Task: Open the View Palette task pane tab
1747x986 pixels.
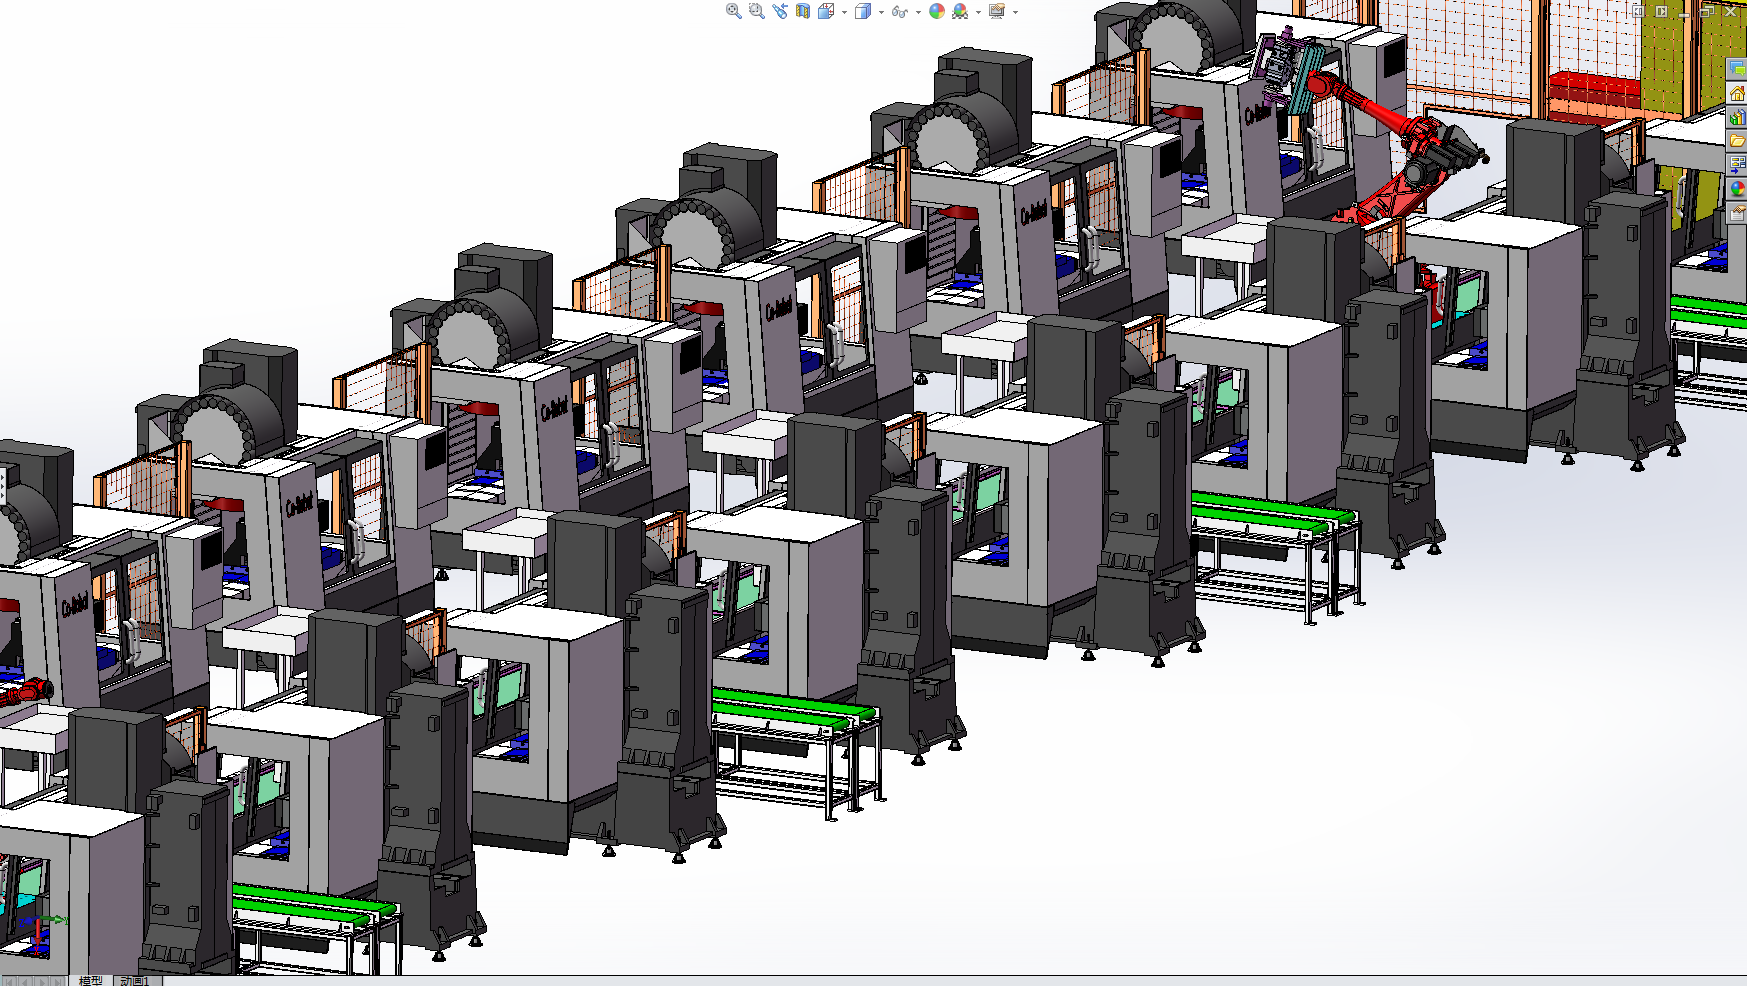Action: click(x=1737, y=164)
